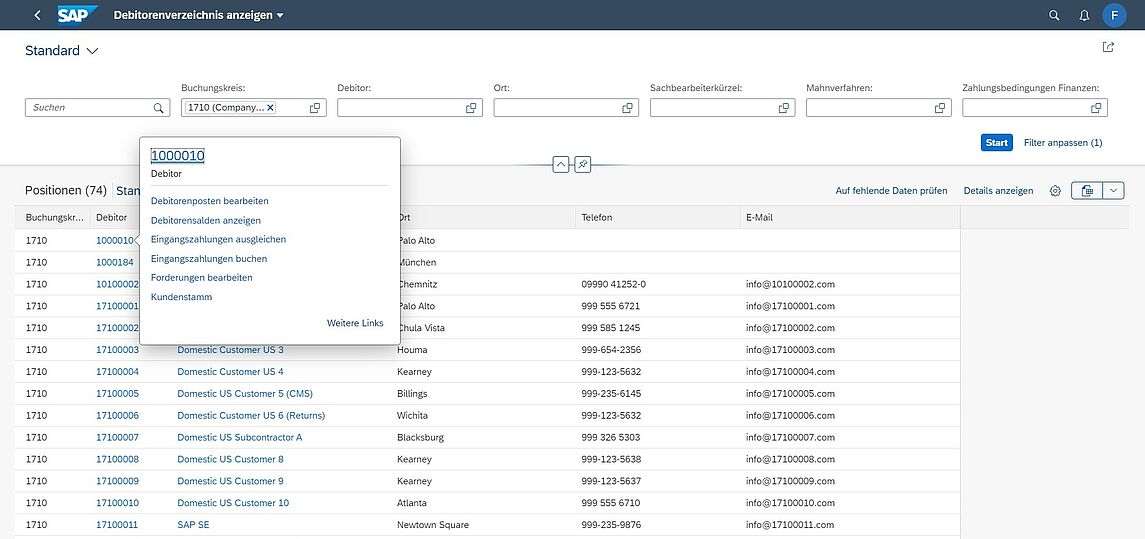The image size is (1145, 539).
Task: Click Filter anpassen (1) link
Action: coord(1062,143)
